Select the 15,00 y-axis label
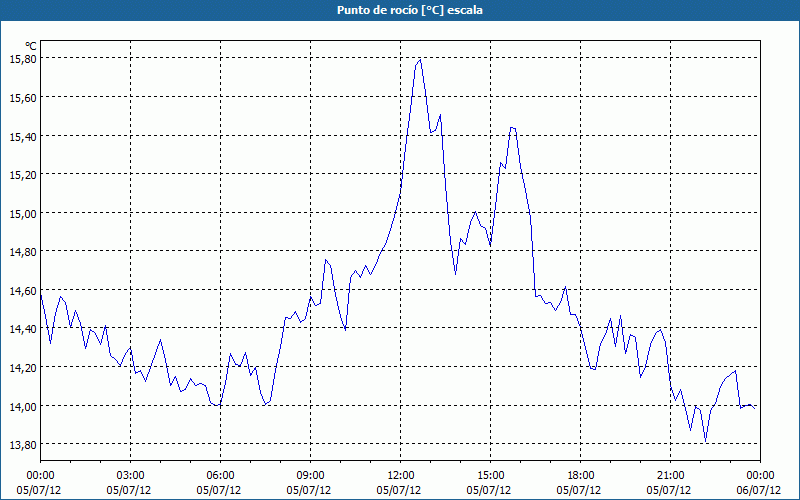 [23, 213]
